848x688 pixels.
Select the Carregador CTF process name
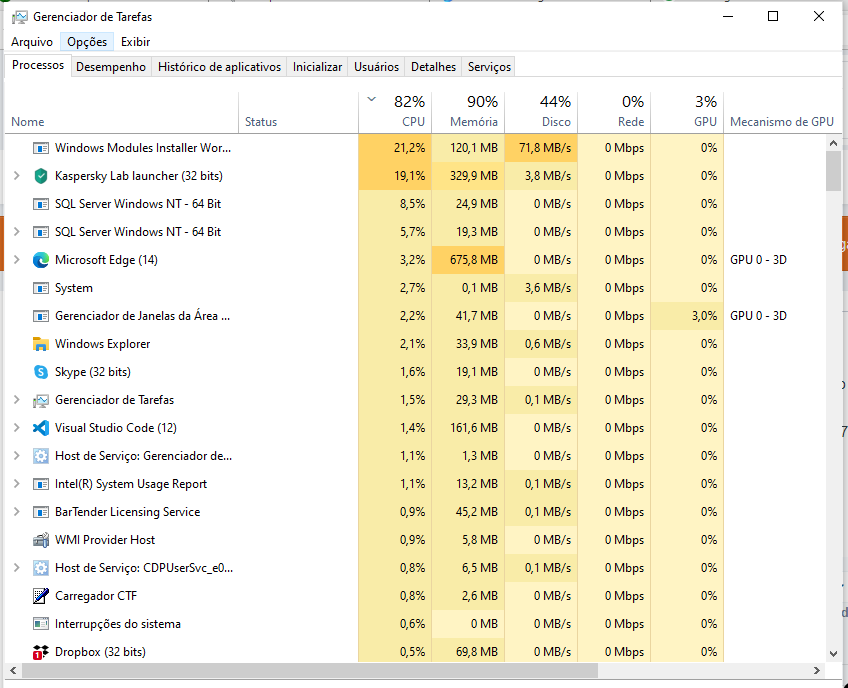pyautogui.click(x=96, y=596)
